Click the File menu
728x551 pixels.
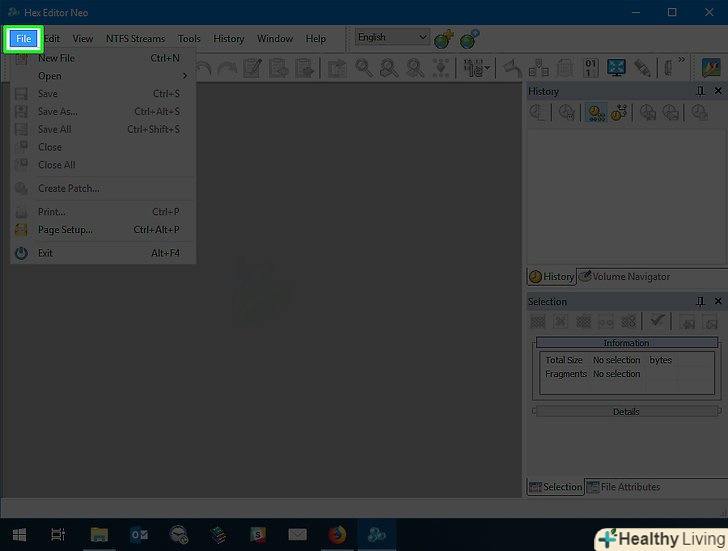click(x=24, y=39)
